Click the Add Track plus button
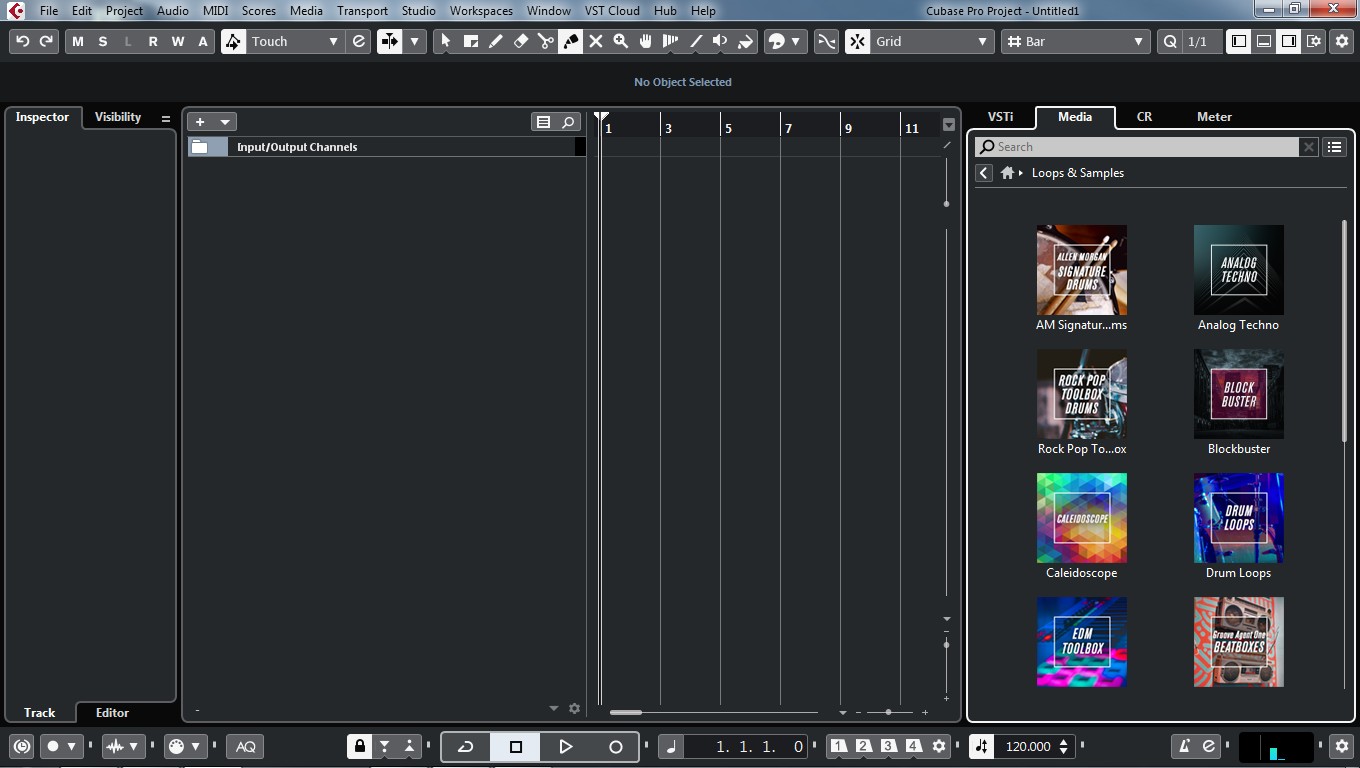This screenshot has width=1360, height=768. point(200,122)
